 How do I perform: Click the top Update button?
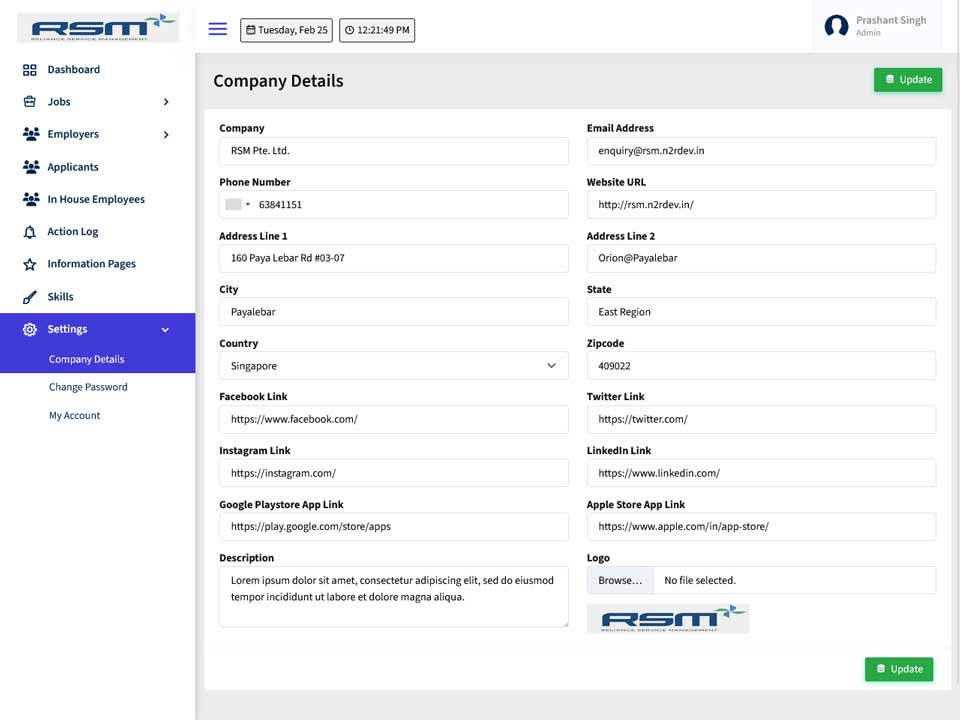click(908, 80)
